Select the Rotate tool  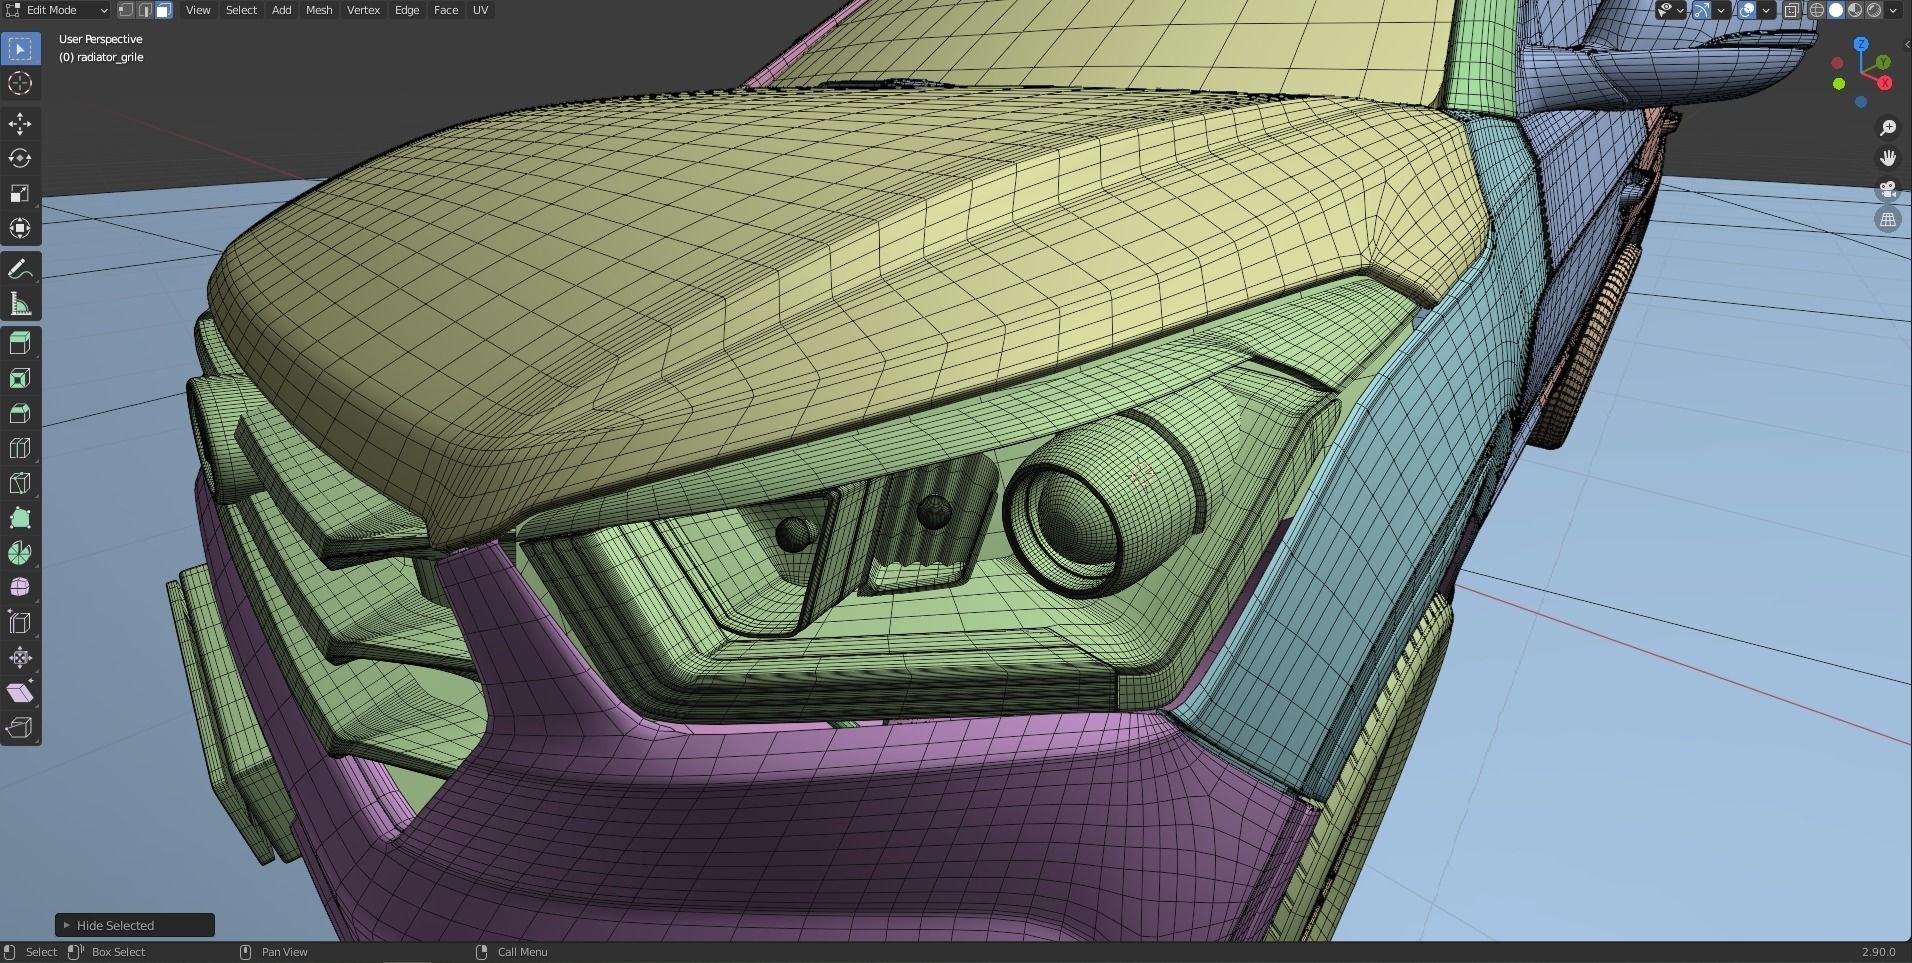coord(20,158)
